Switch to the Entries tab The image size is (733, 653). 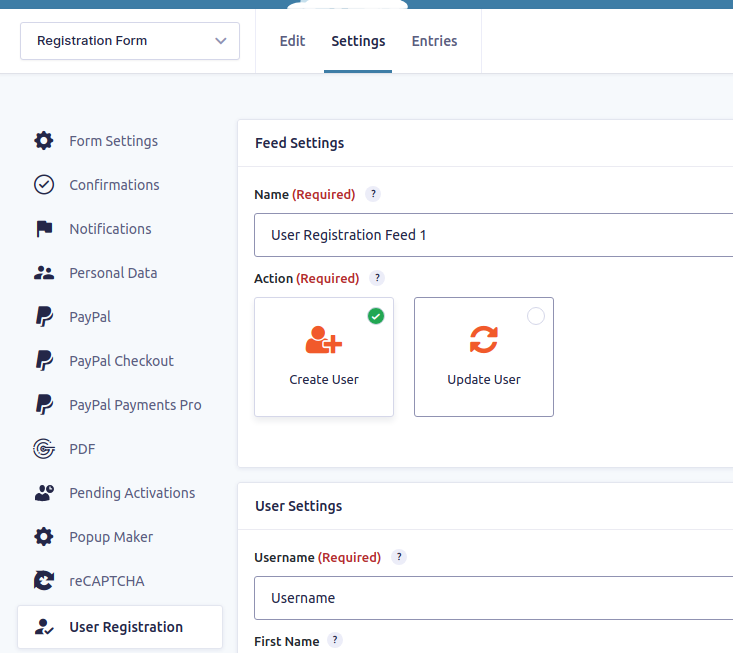434,41
